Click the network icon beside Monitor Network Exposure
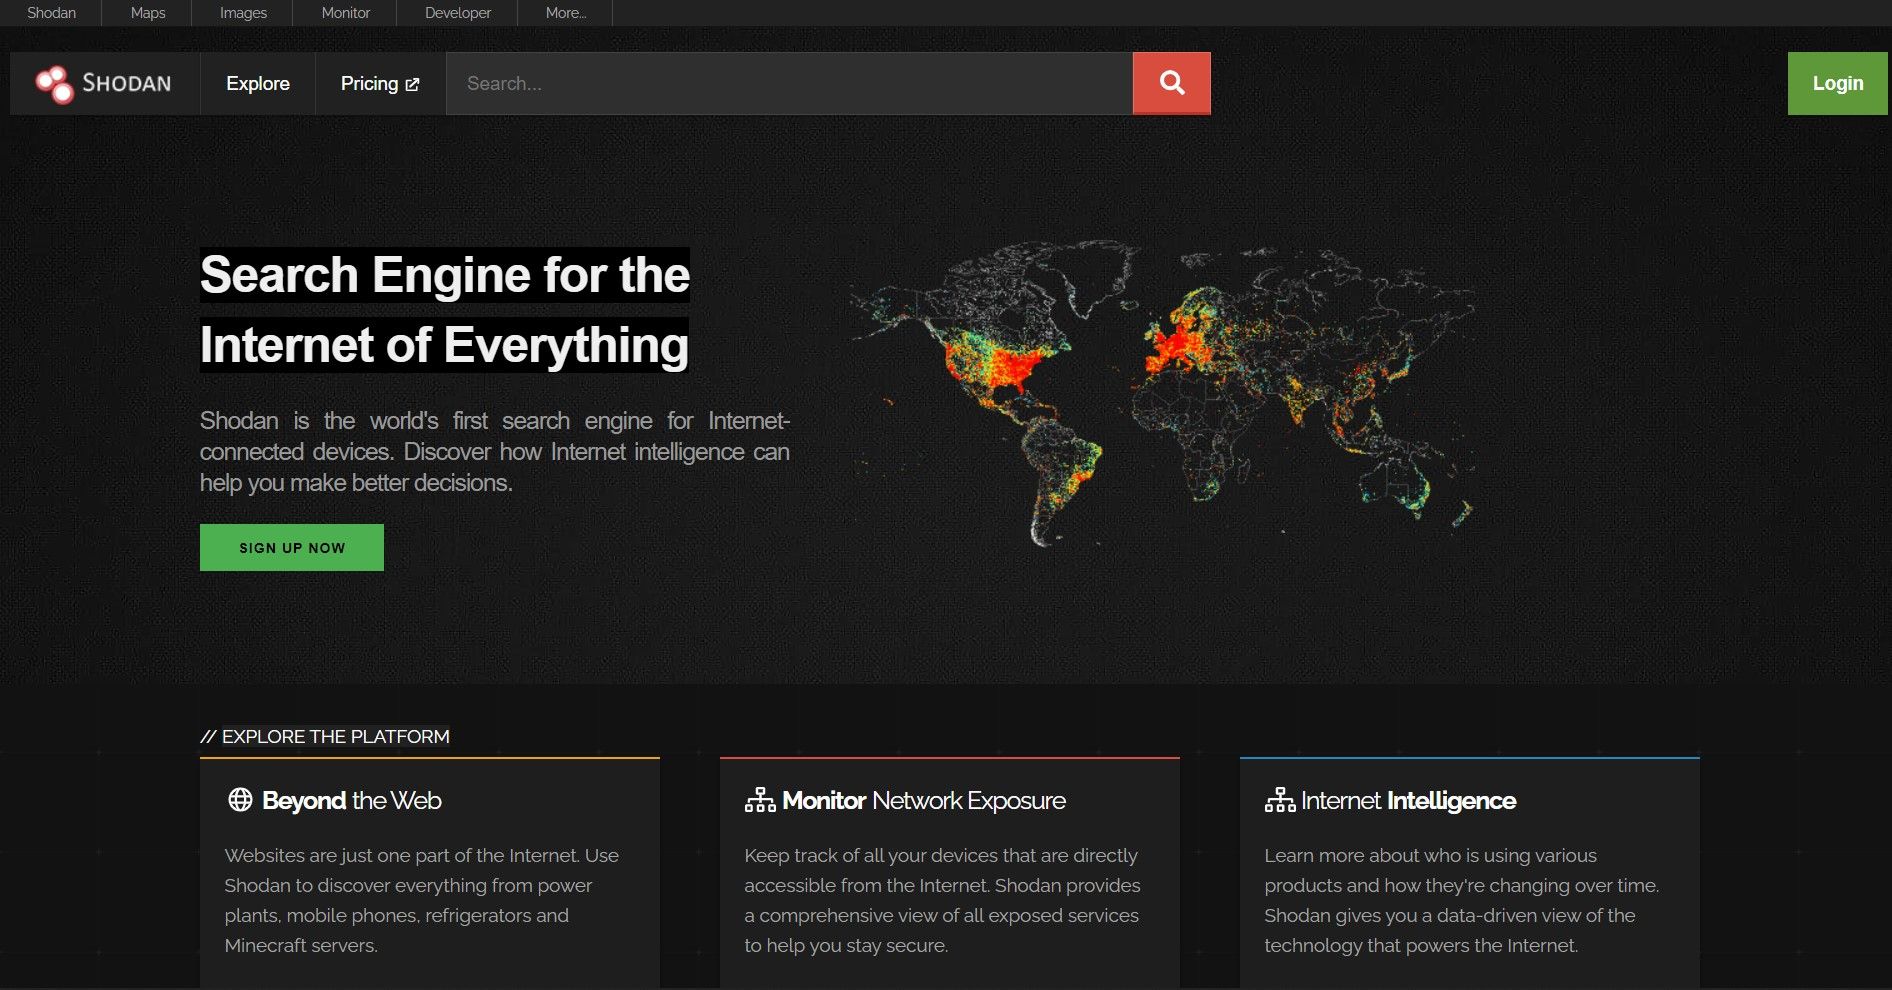1892x990 pixels. [x=760, y=800]
